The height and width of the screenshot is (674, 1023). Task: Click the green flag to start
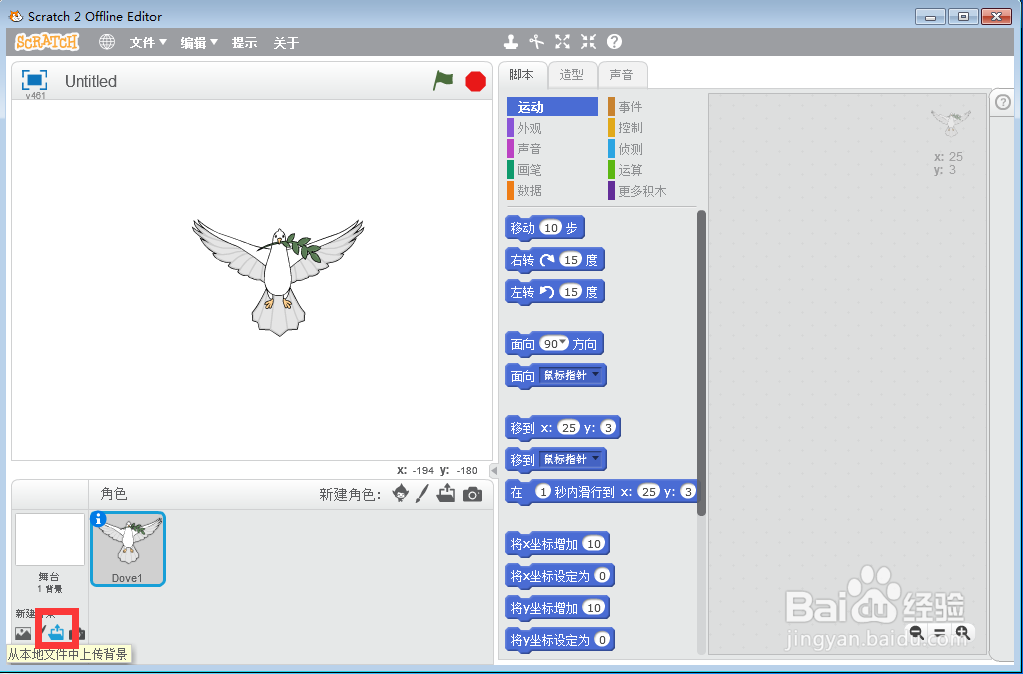(443, 81)
